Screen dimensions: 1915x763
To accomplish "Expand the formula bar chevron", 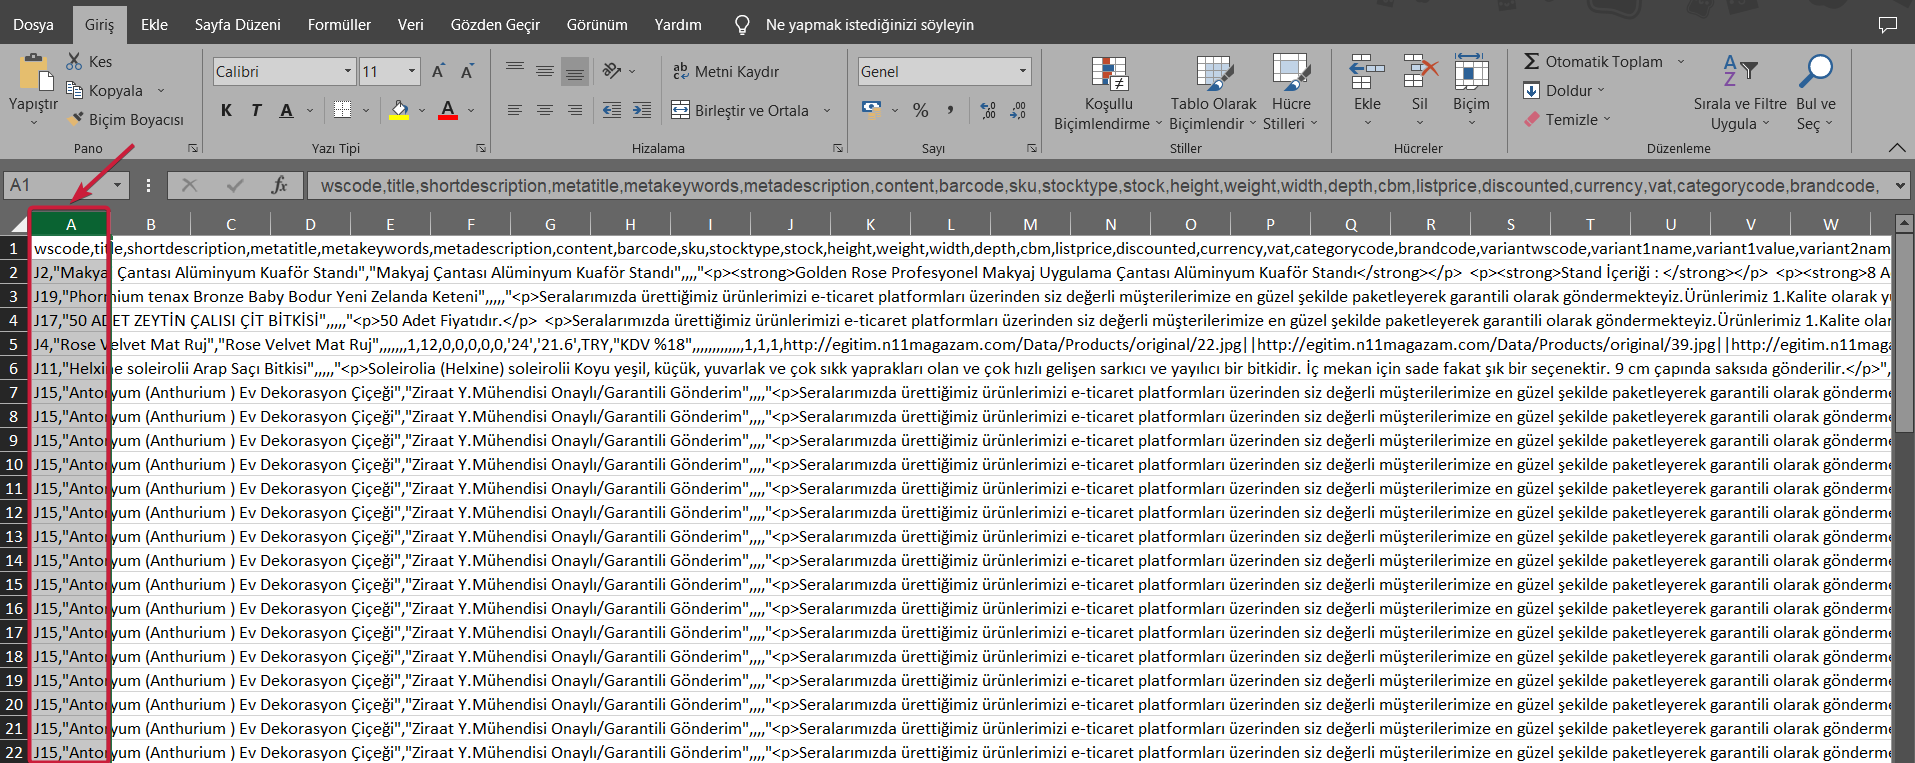I will pyautogui.click(x=1899, y=185).
